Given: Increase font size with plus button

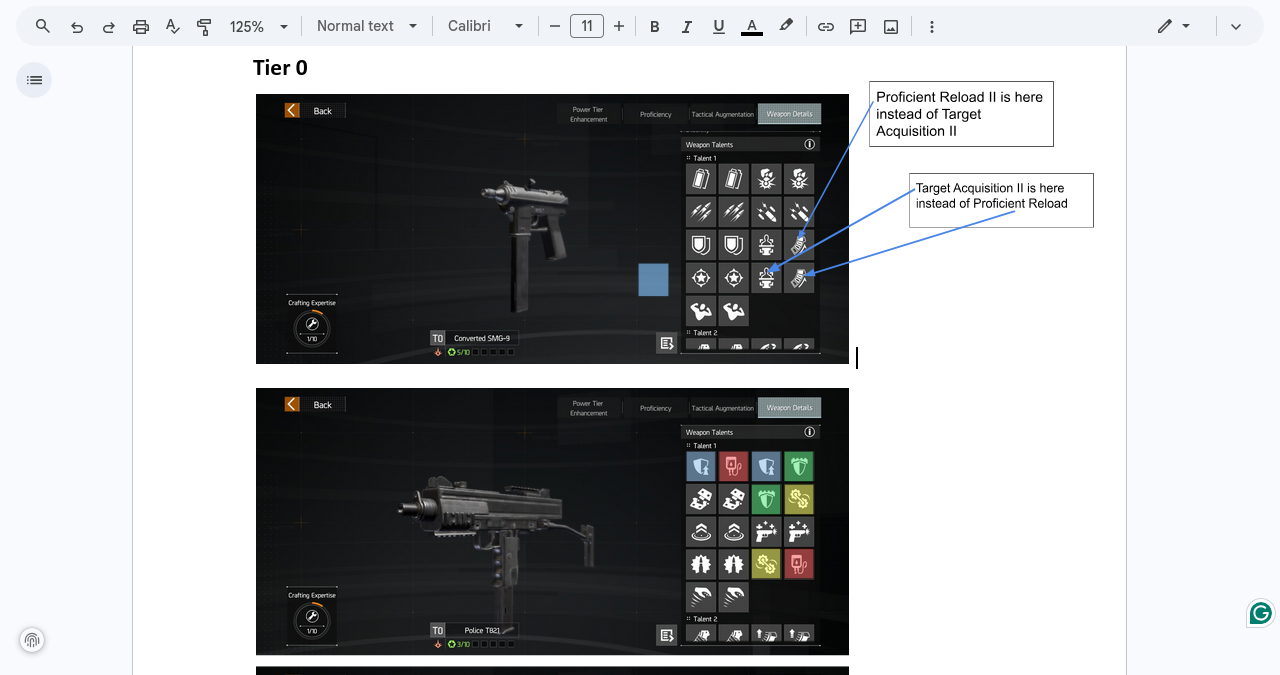Looking at the screenshot, I should point(619,27).
